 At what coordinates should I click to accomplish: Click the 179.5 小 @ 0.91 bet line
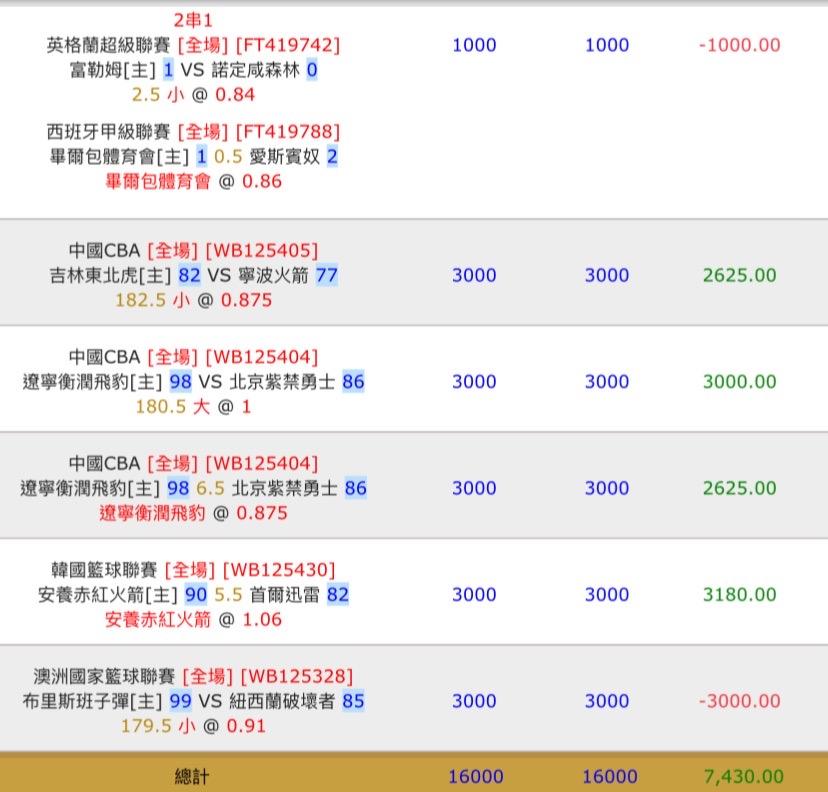pyautogui.click(x=193, y=726)
